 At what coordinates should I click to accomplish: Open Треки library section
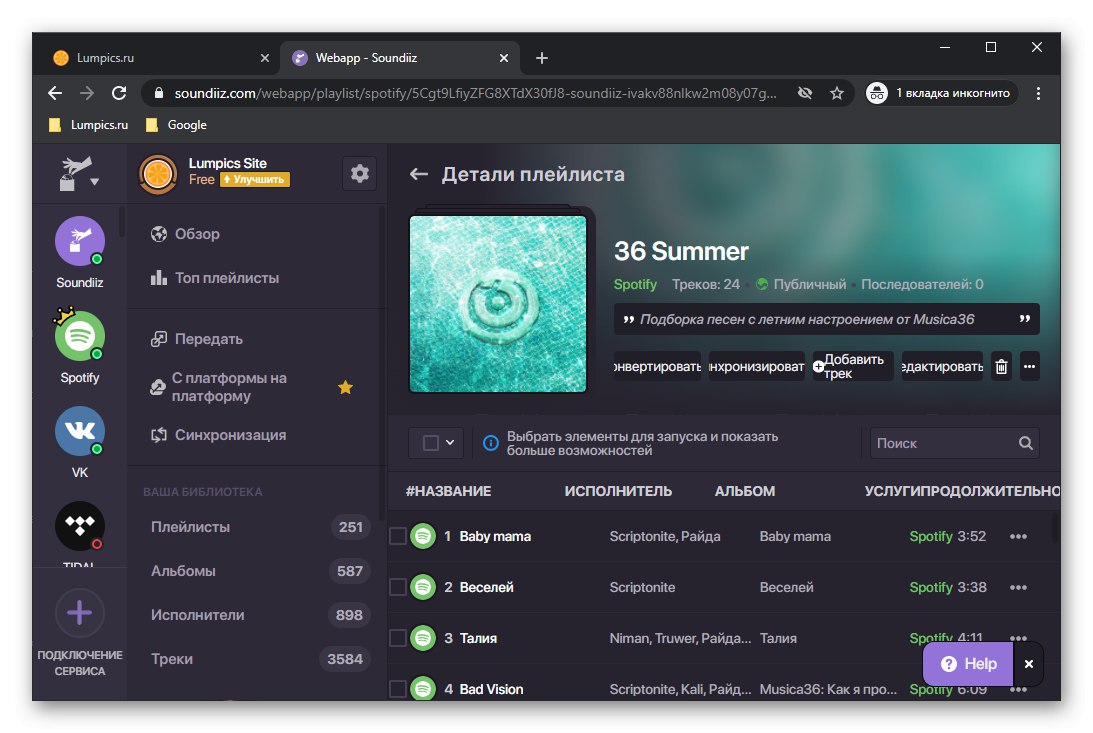257,659
